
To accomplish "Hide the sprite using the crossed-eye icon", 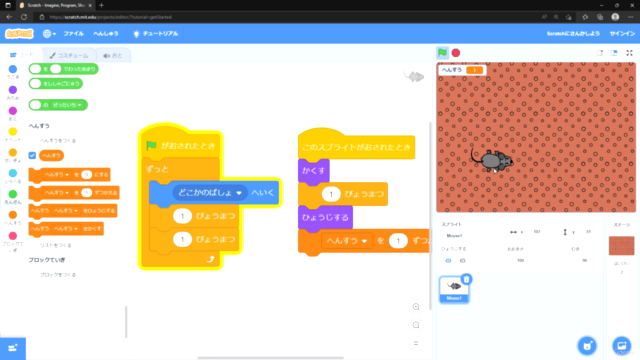I will (462, 260).
